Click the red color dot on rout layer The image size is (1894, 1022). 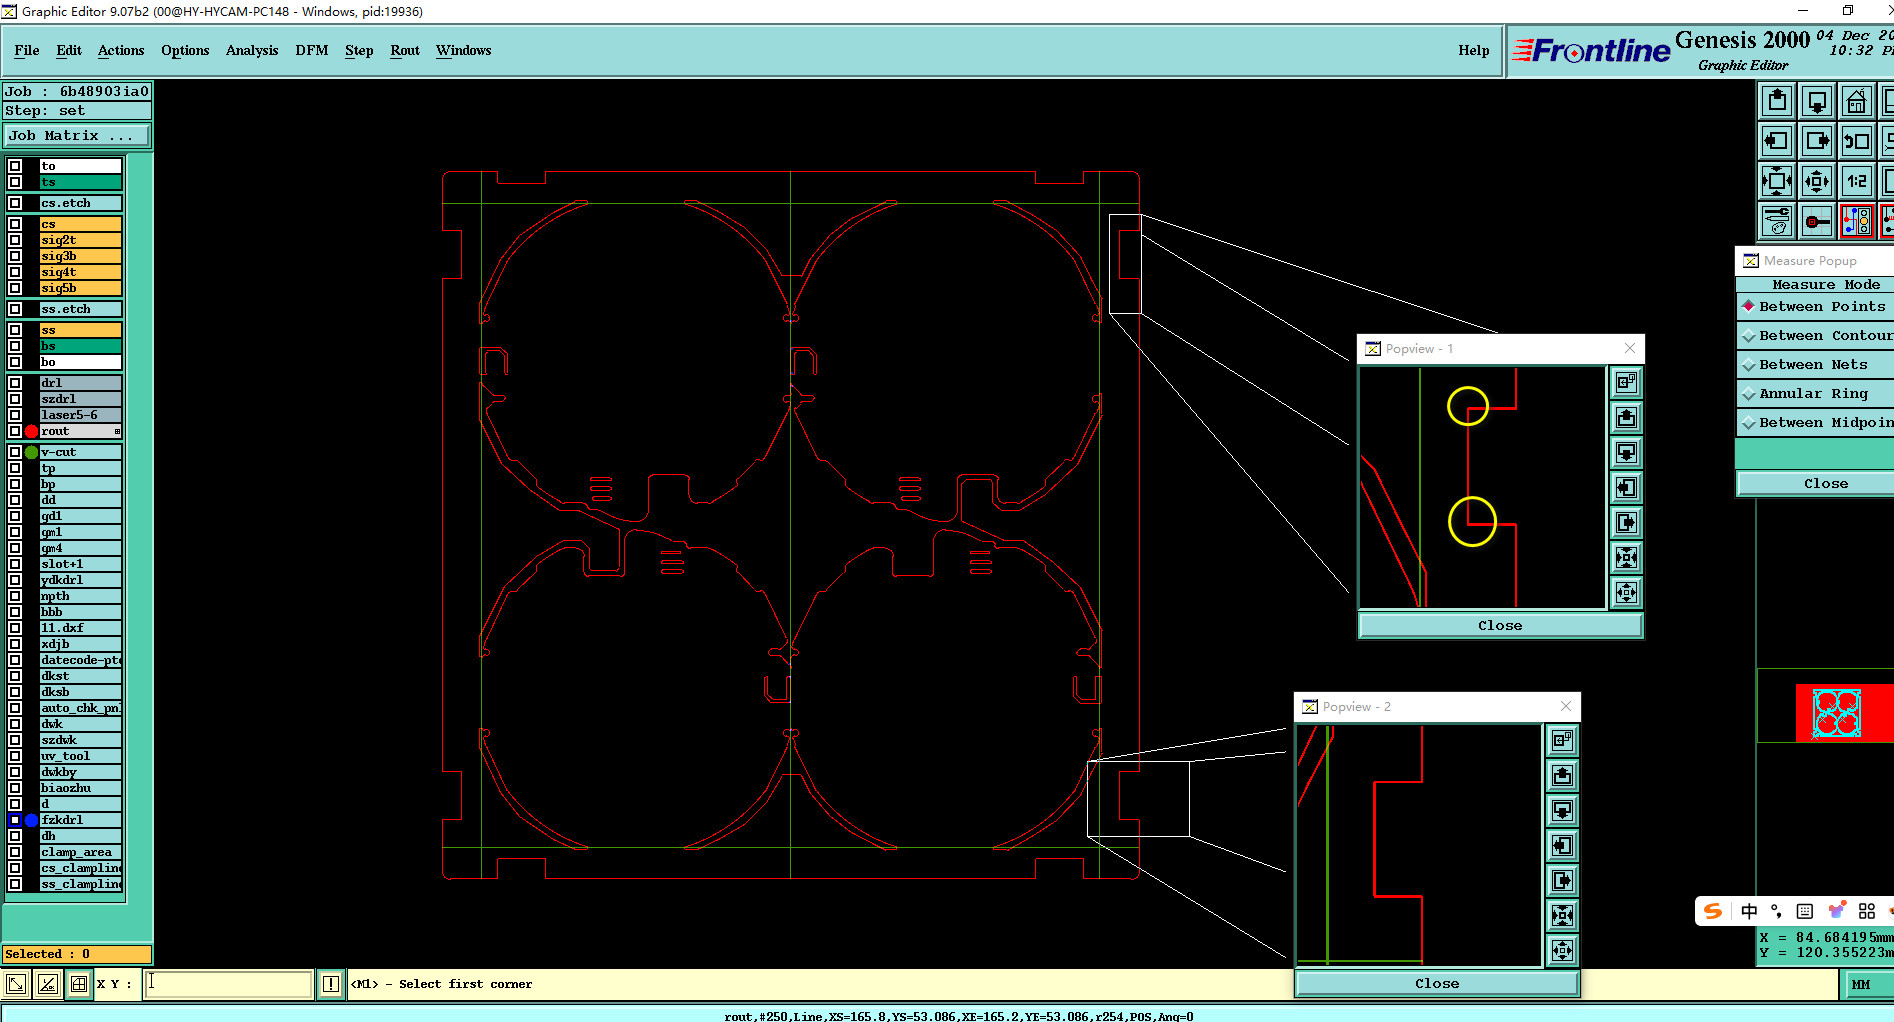pyautogui.click(x=32, y=431)
